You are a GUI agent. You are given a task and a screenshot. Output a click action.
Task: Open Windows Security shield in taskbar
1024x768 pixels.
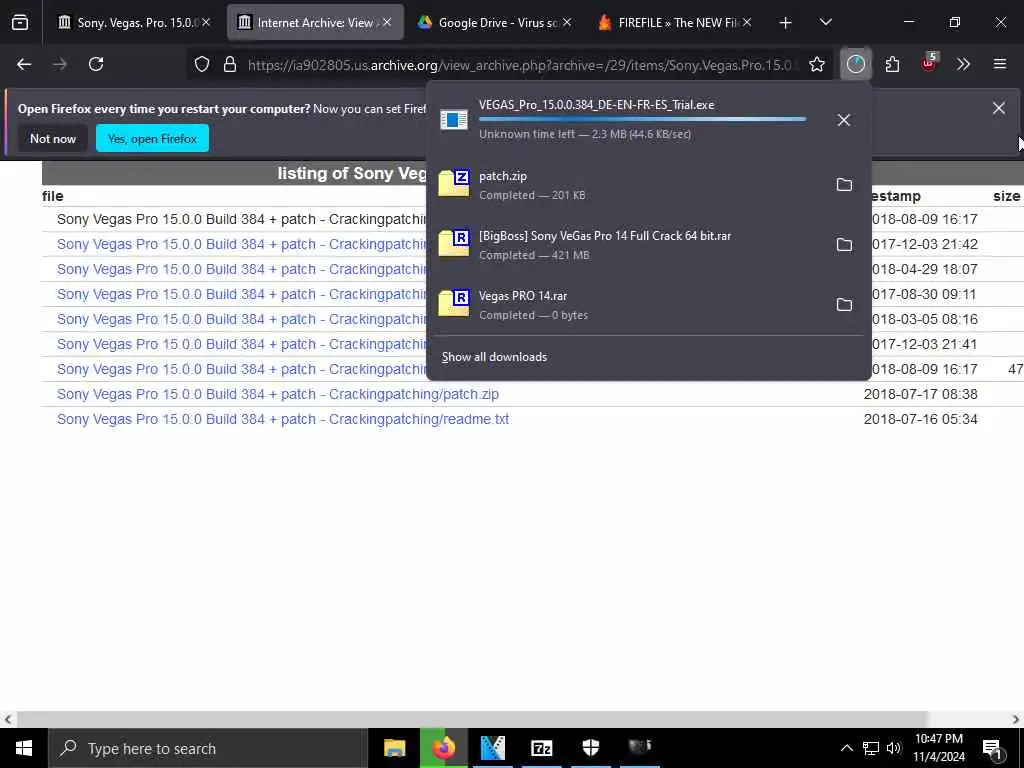point(590,748)
